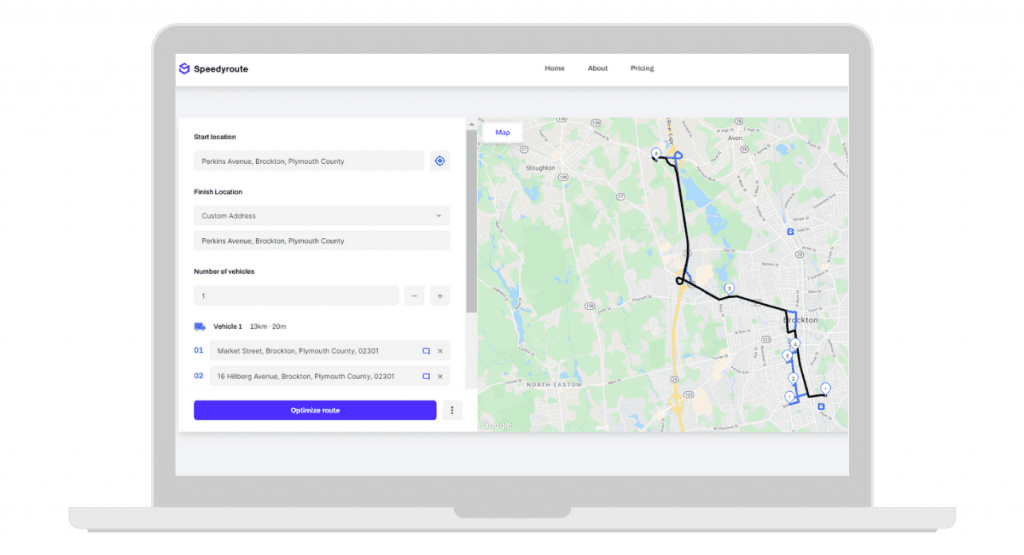The image size is (1024, 555).
Task: Click stop number 02 label
Action: click(199, 376)
